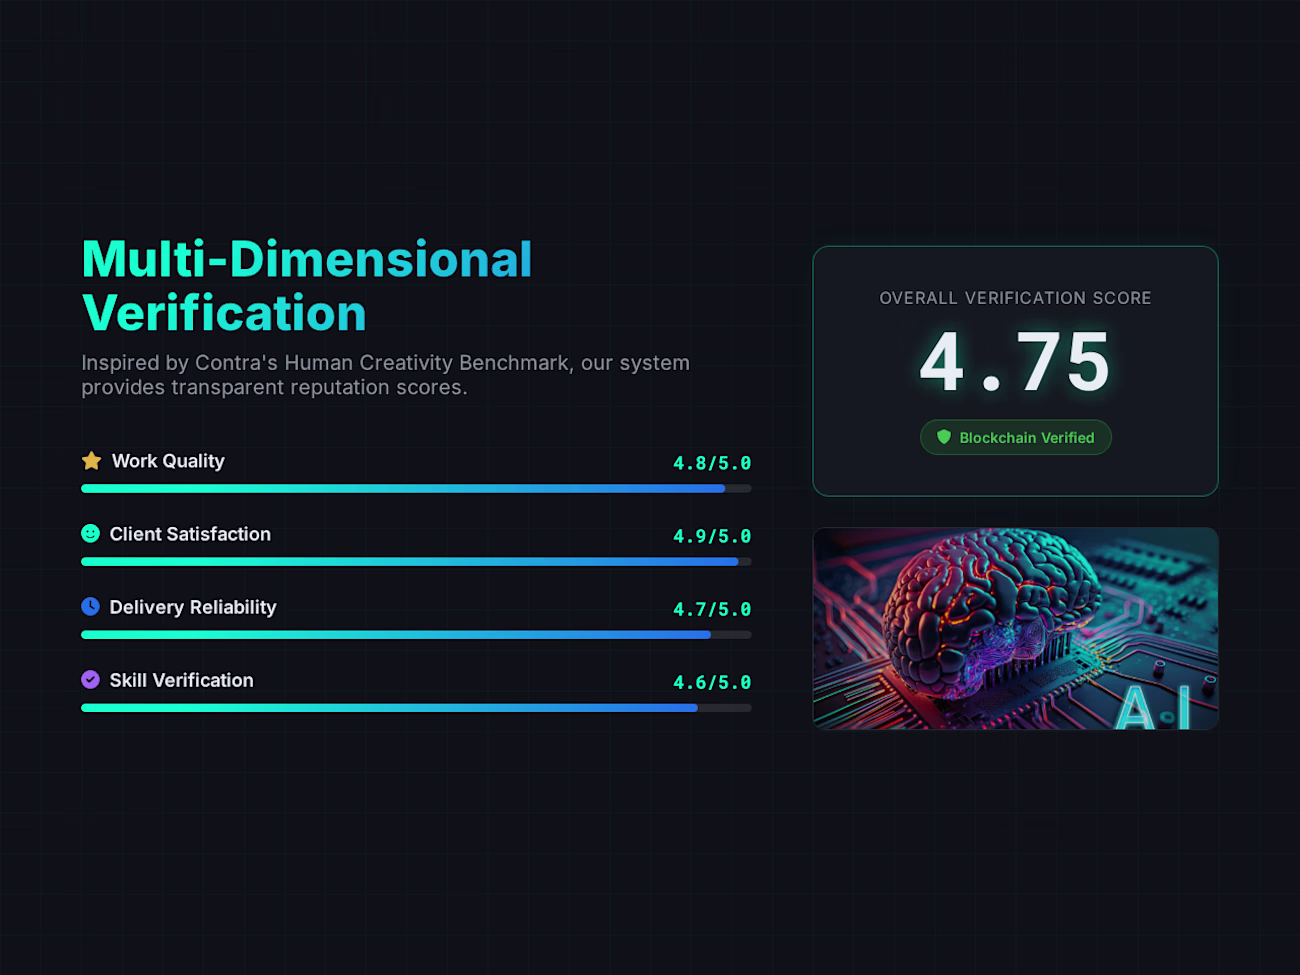Click the Client Satisfaction progress bar
This screenshot has height=975, width=1300.
point(416,562)
